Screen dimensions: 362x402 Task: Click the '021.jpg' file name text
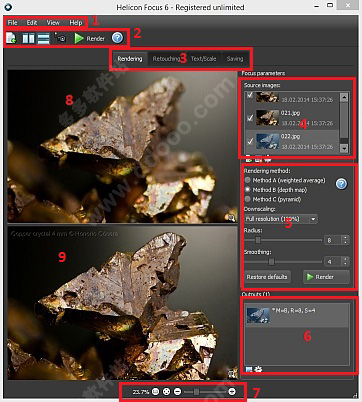(x=290, y=113)
